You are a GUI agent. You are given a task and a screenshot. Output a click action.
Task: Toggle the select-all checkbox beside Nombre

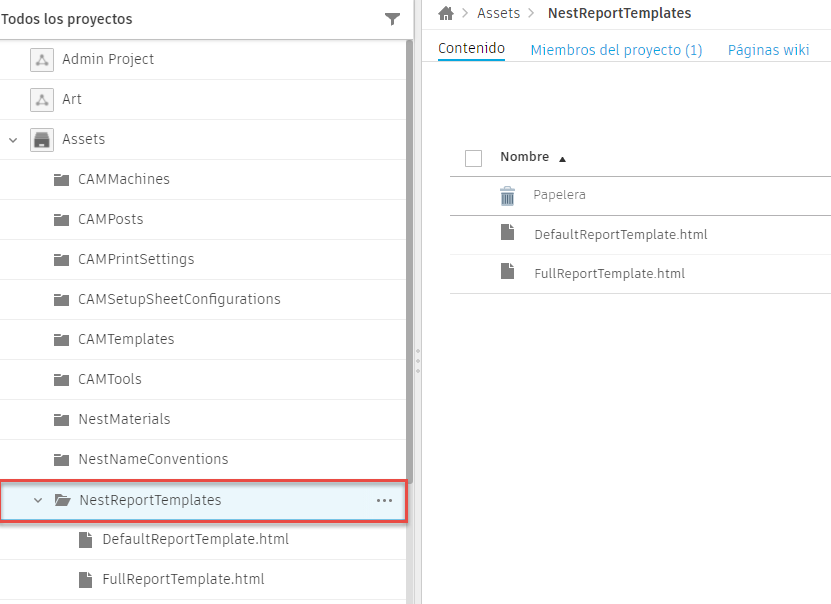click(474, 158)
